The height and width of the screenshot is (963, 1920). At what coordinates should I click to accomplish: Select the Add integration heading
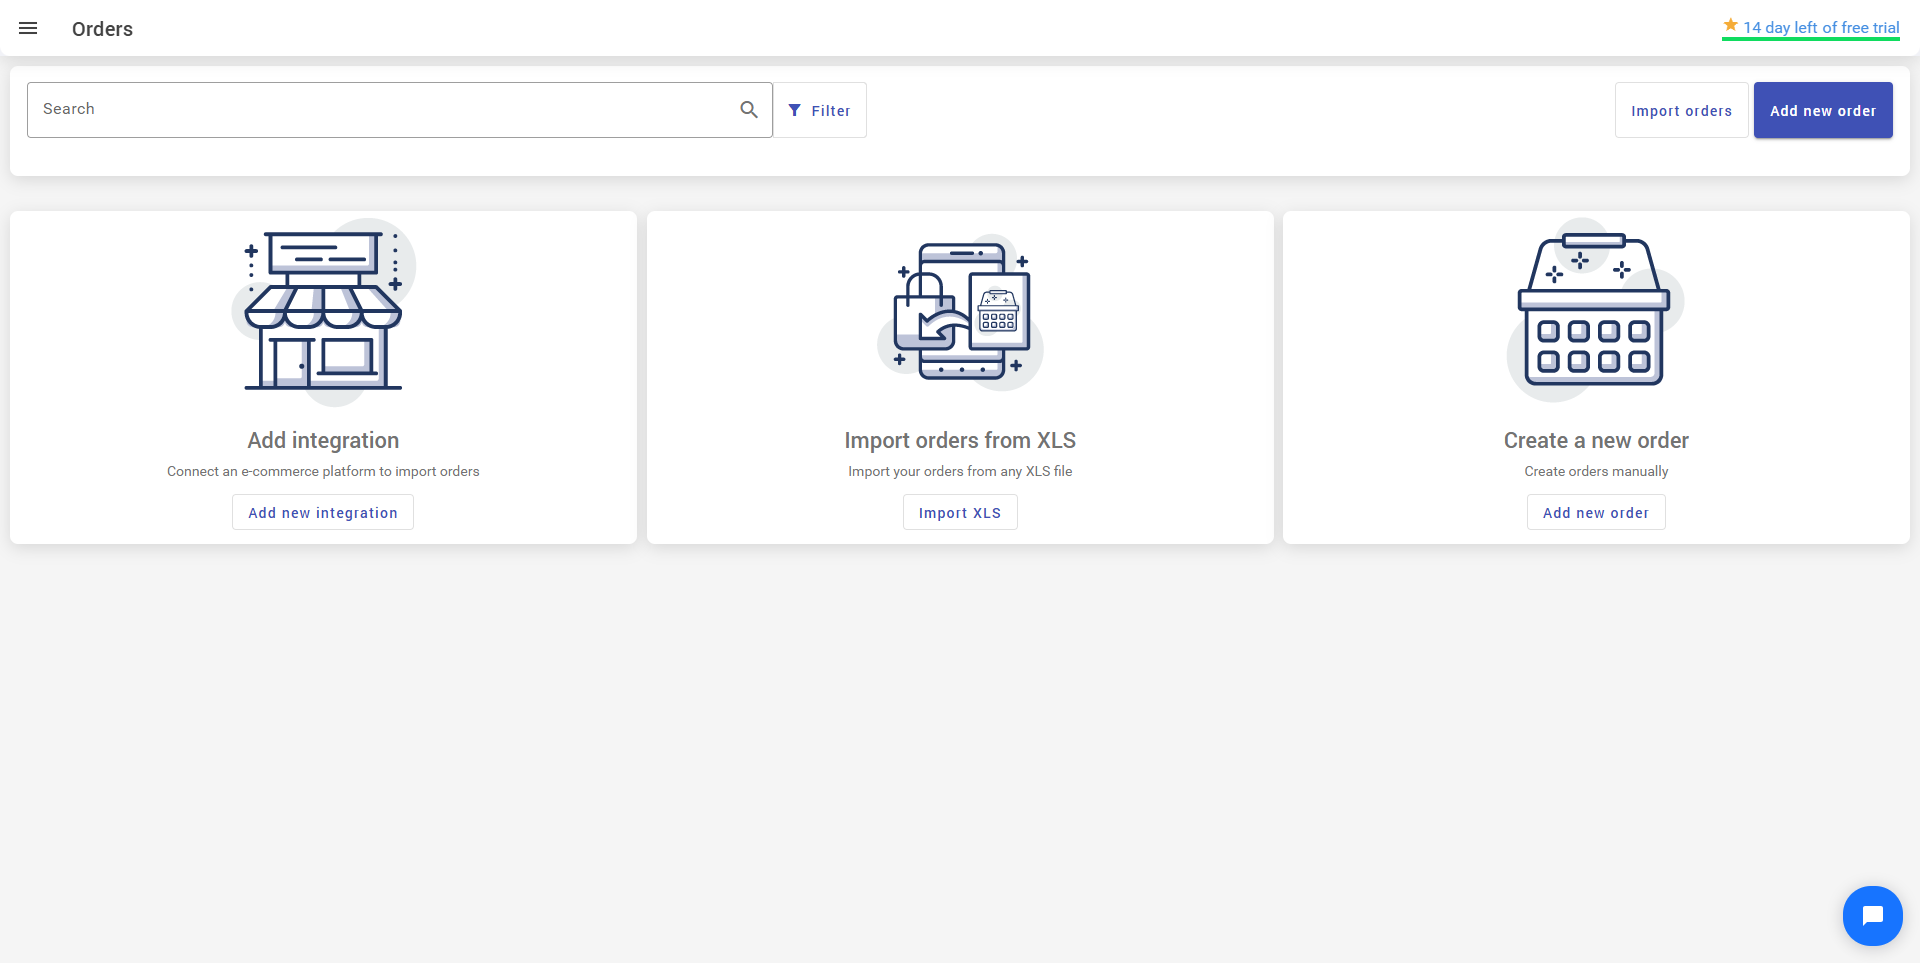tap(323, 440)
